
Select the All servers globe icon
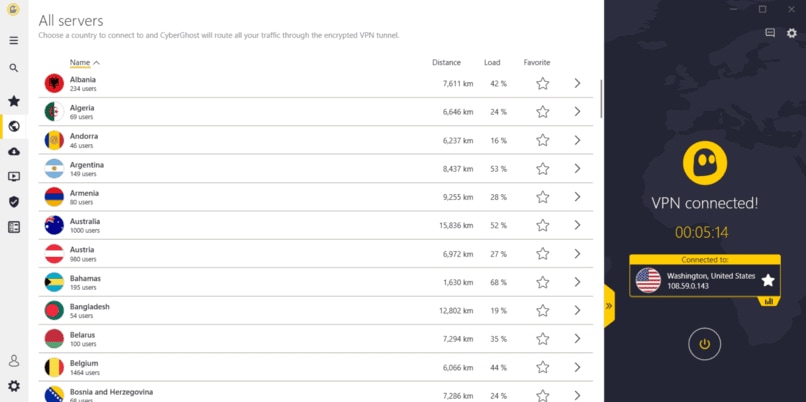tap(14, 126)
